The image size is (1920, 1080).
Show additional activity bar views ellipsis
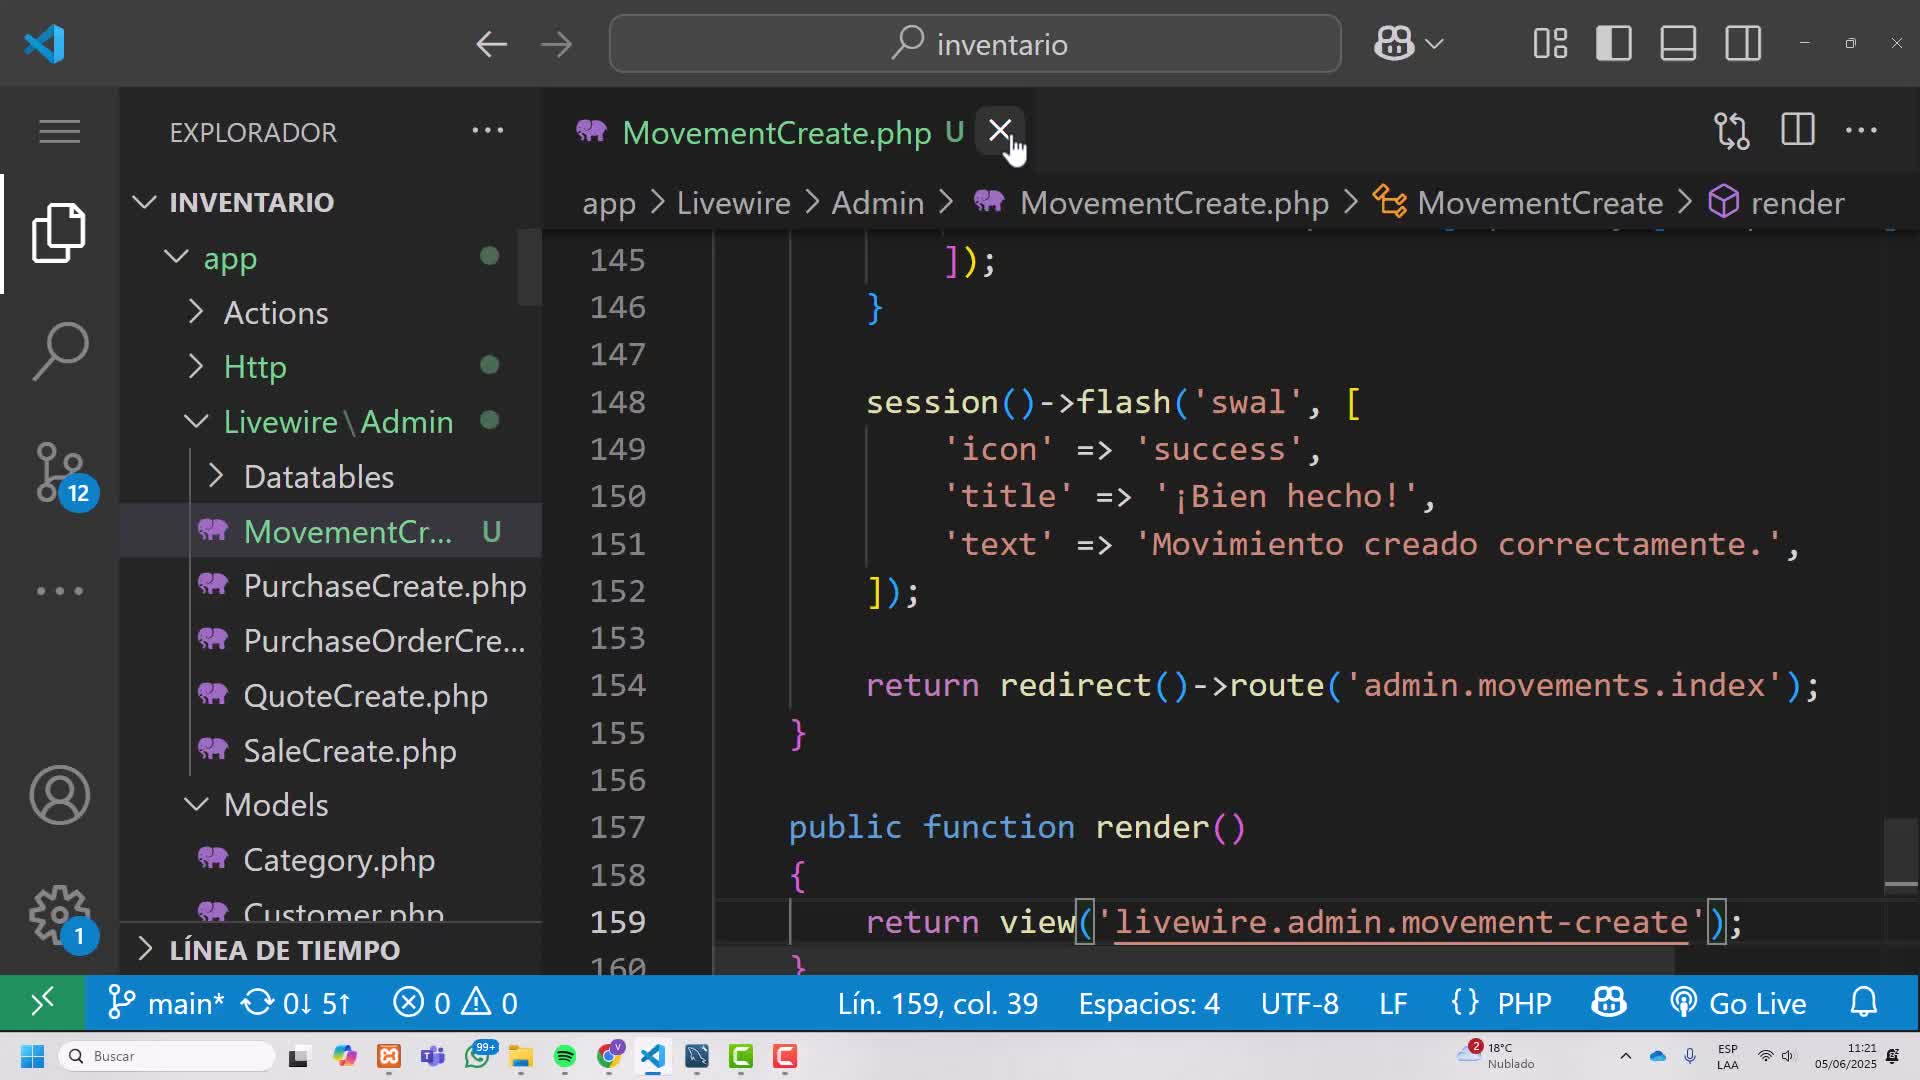click(x=59, y=591)
